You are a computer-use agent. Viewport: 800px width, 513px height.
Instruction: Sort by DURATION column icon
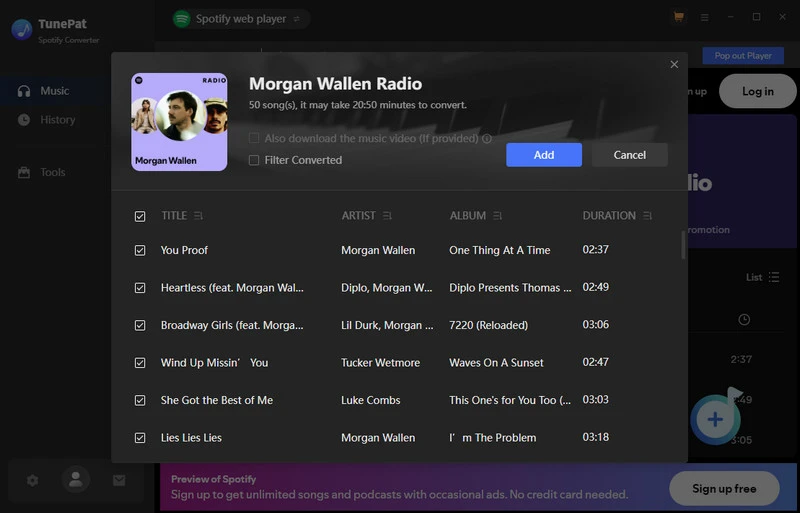tap(647, 216)
